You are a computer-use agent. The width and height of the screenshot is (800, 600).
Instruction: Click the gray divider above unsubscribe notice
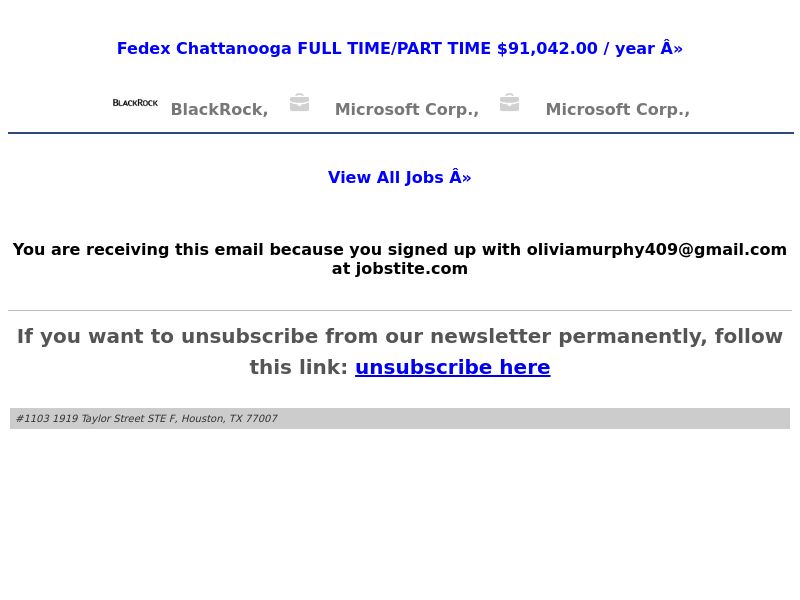pyautogui.click(x=400, y=310)
